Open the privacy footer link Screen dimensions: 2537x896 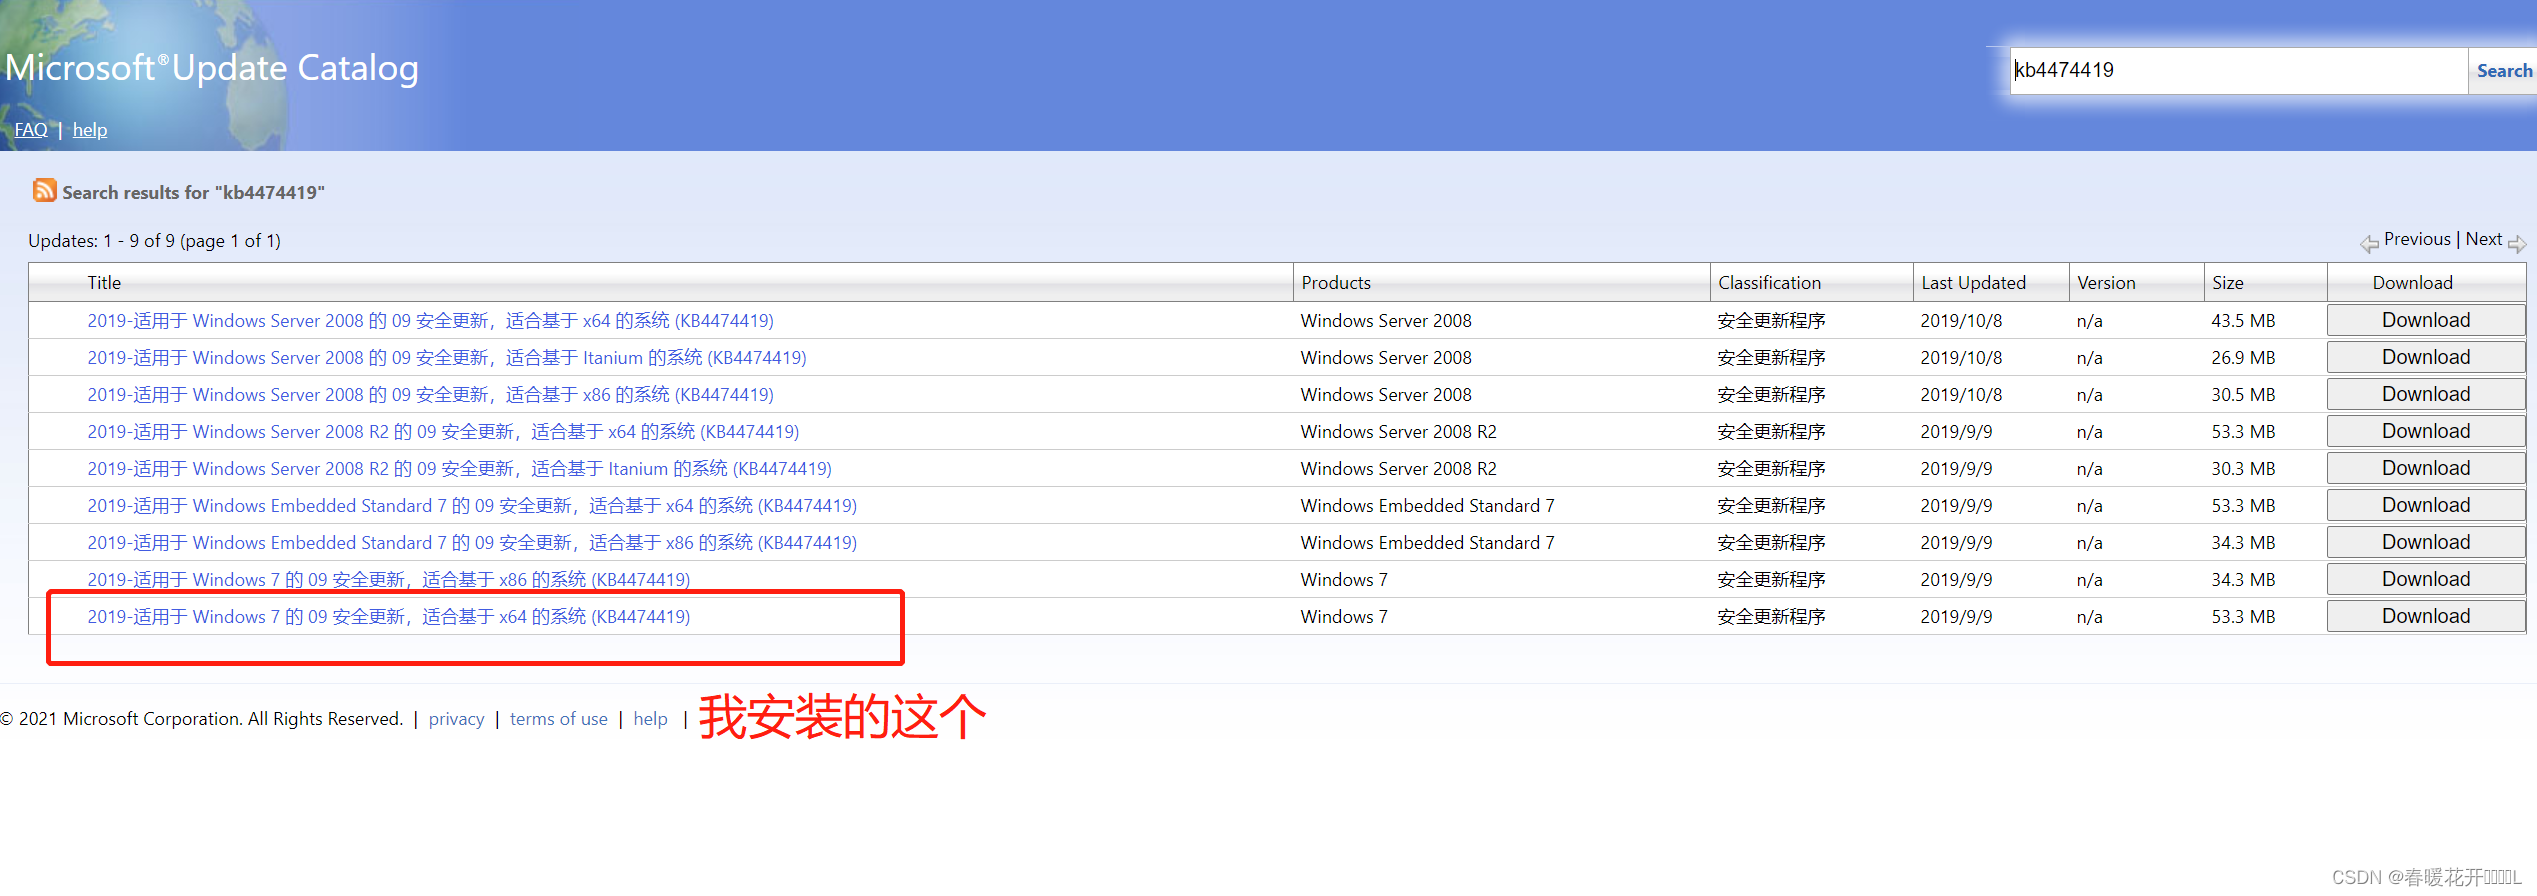tap(456, 719)
